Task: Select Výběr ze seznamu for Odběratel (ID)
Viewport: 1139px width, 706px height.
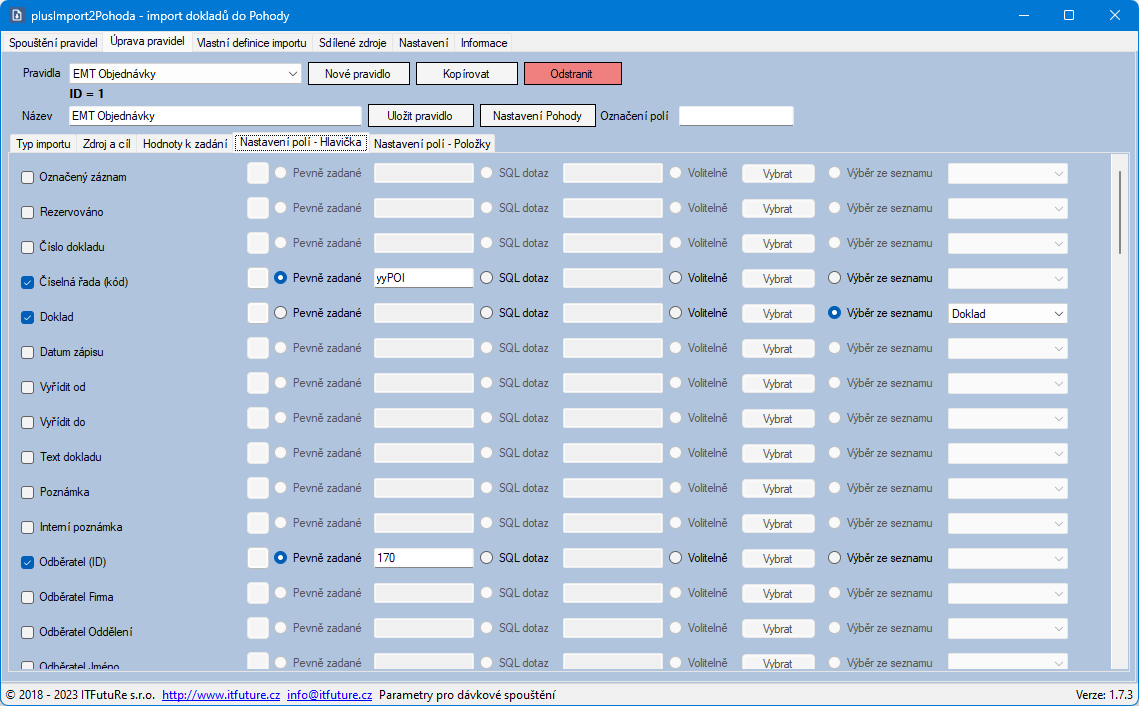Action: pos(835,558)
